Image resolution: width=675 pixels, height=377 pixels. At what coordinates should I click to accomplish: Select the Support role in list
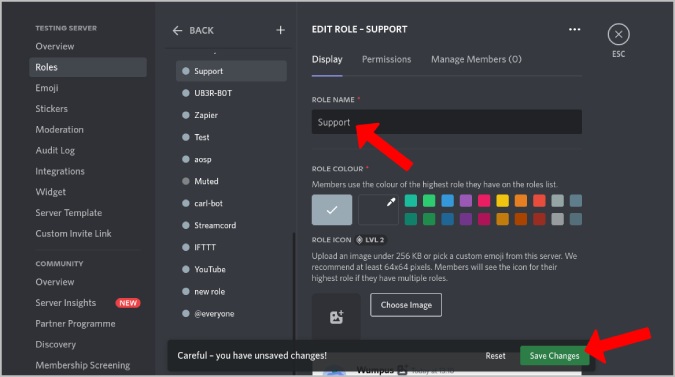231,71
